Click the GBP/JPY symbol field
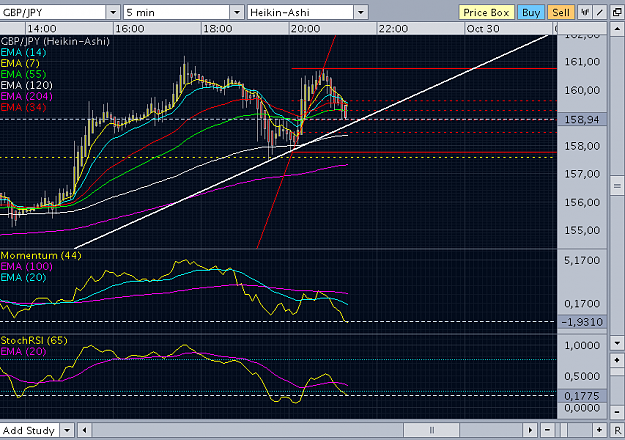625x440 pixels. [x=53, y=12]
